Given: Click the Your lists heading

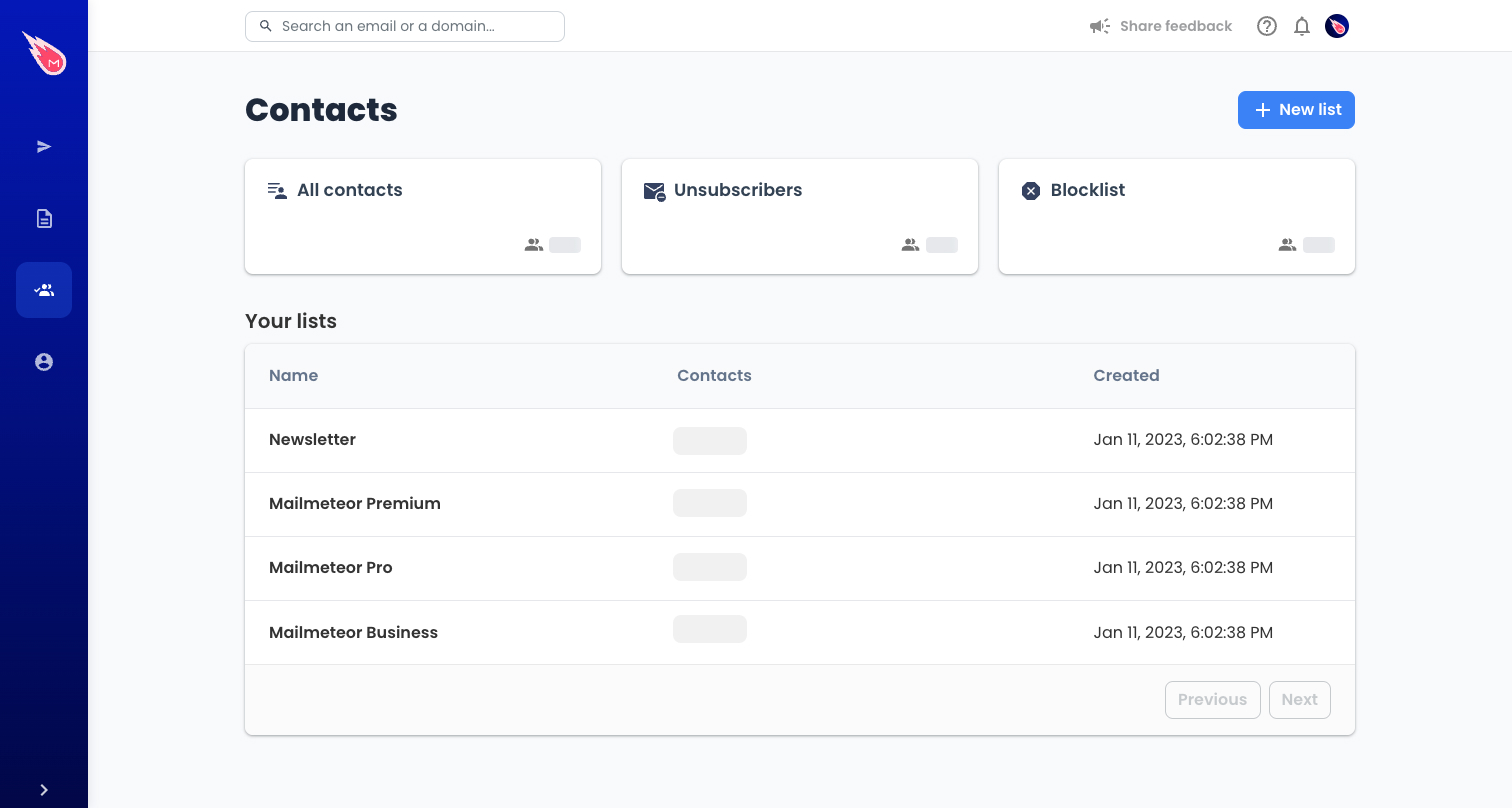Looking at the screenshot, I should (291, 321).
